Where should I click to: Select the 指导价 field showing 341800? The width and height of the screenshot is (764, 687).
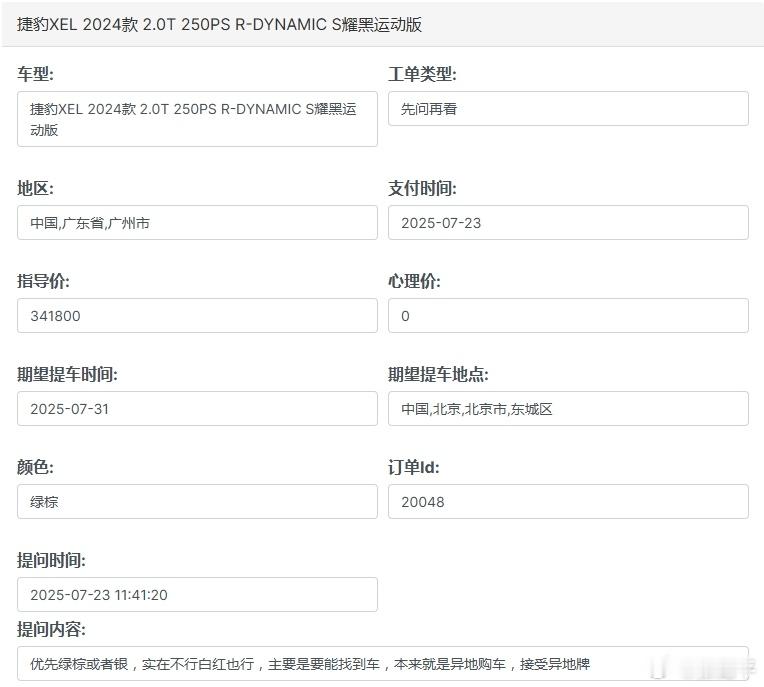[x=197, y=316]
